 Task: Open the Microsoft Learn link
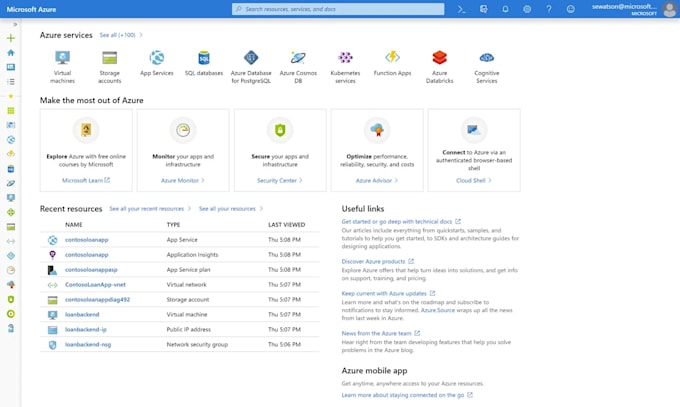(86, 181)
